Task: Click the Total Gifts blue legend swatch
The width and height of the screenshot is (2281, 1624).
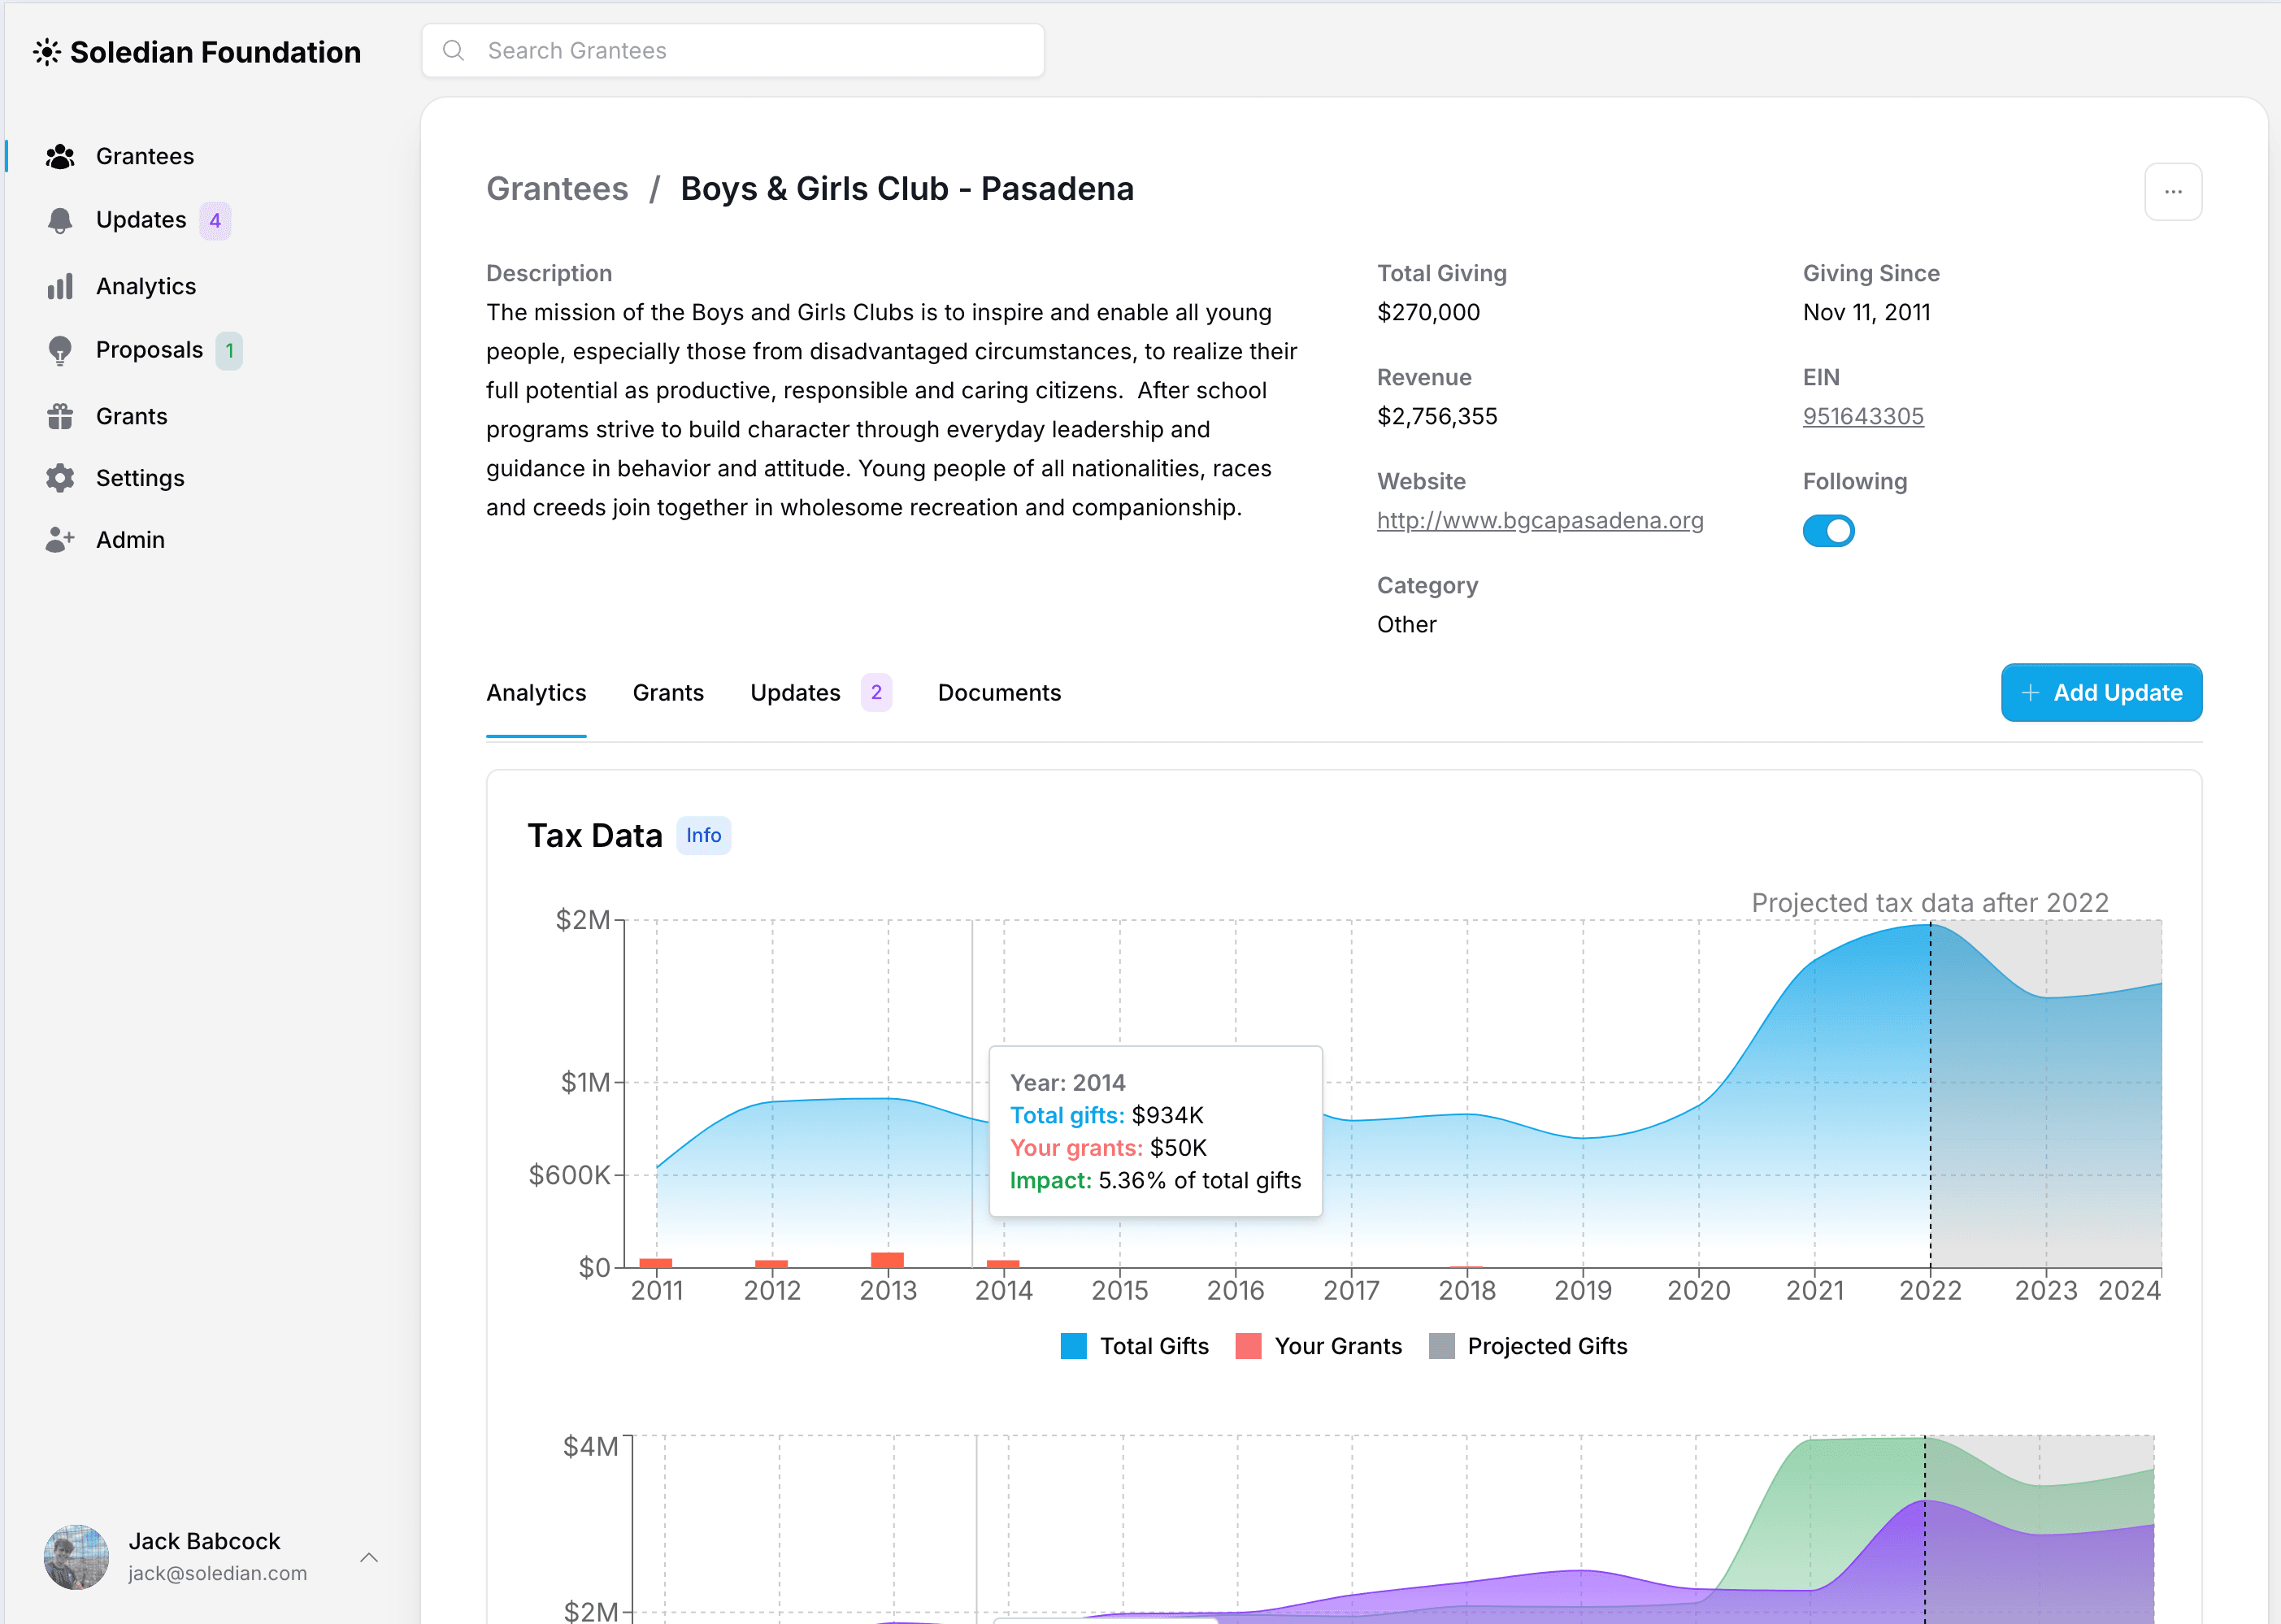Action: click(1073, 1346)
